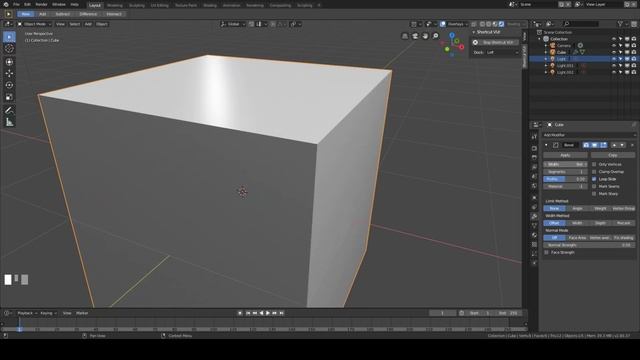Select the Angle limit method

(x=577, y=209)
